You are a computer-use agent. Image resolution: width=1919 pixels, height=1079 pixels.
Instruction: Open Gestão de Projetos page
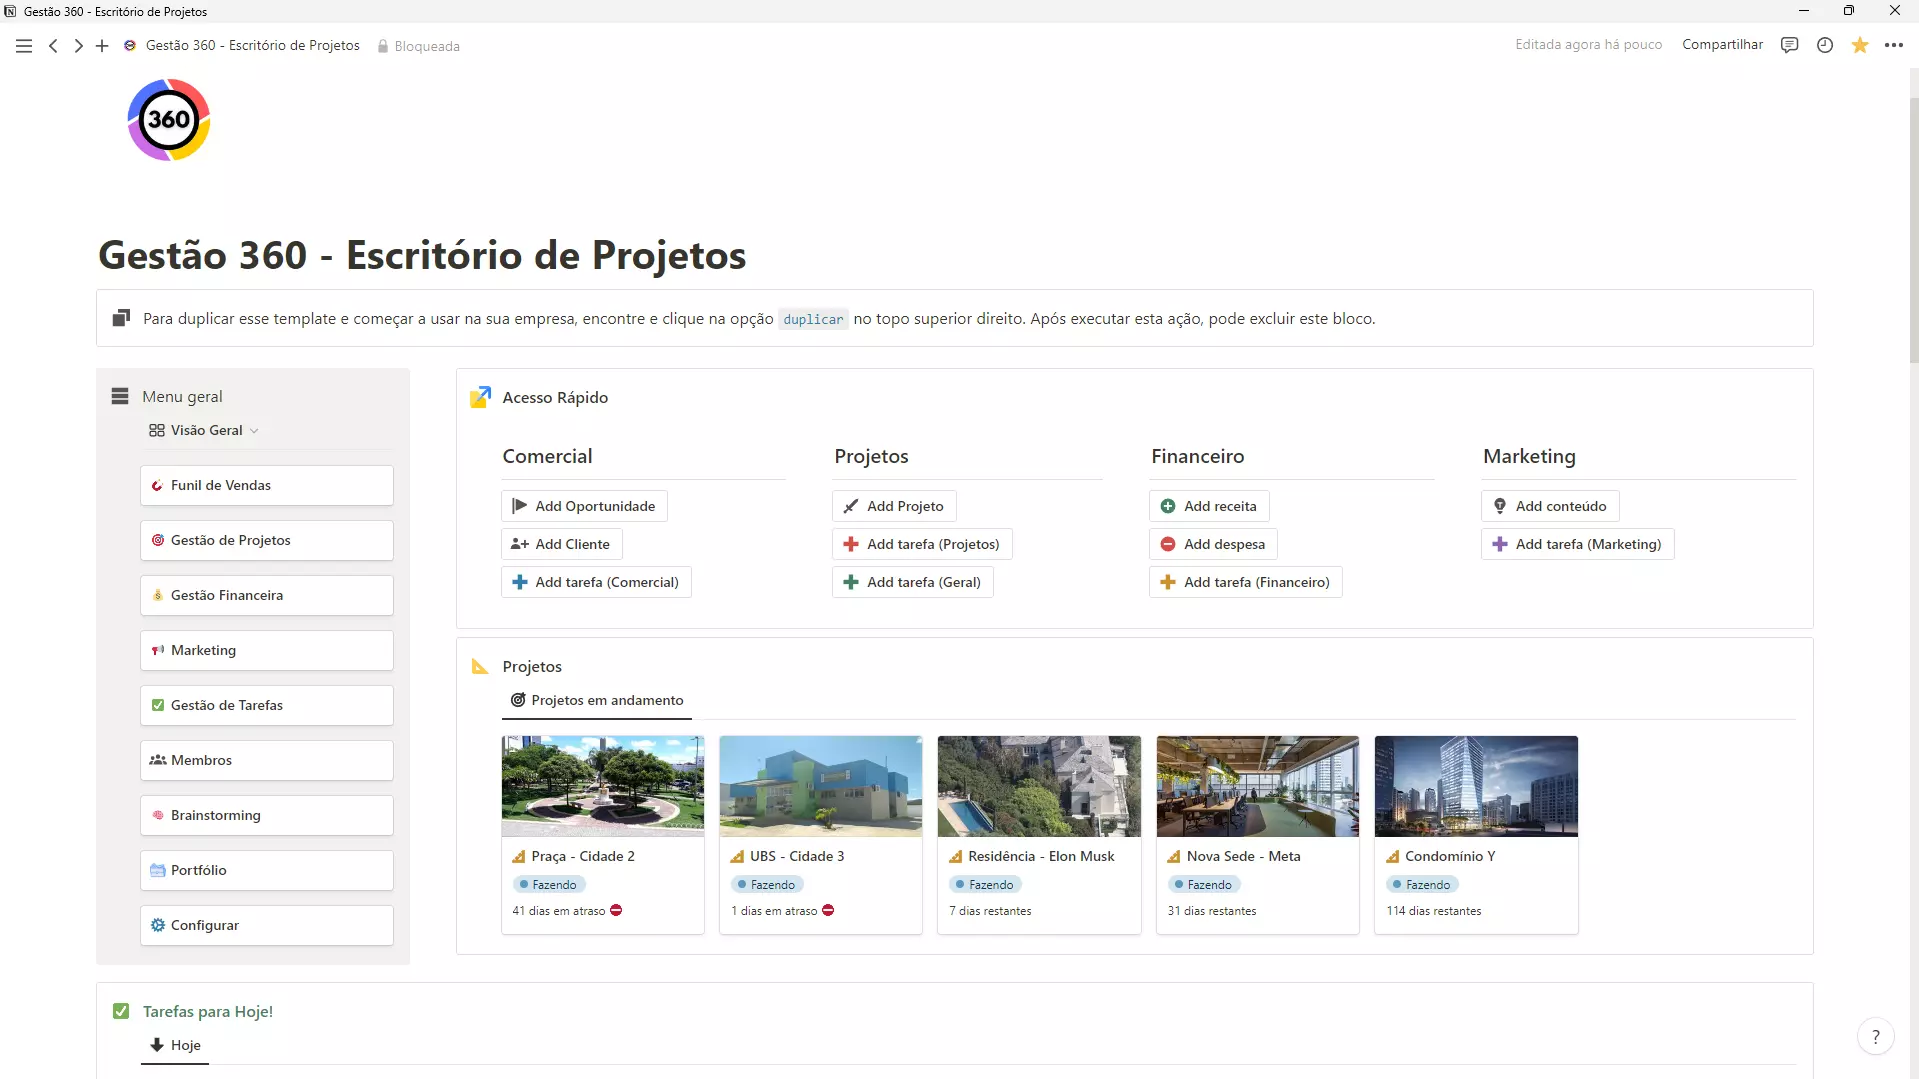(267, 540)
